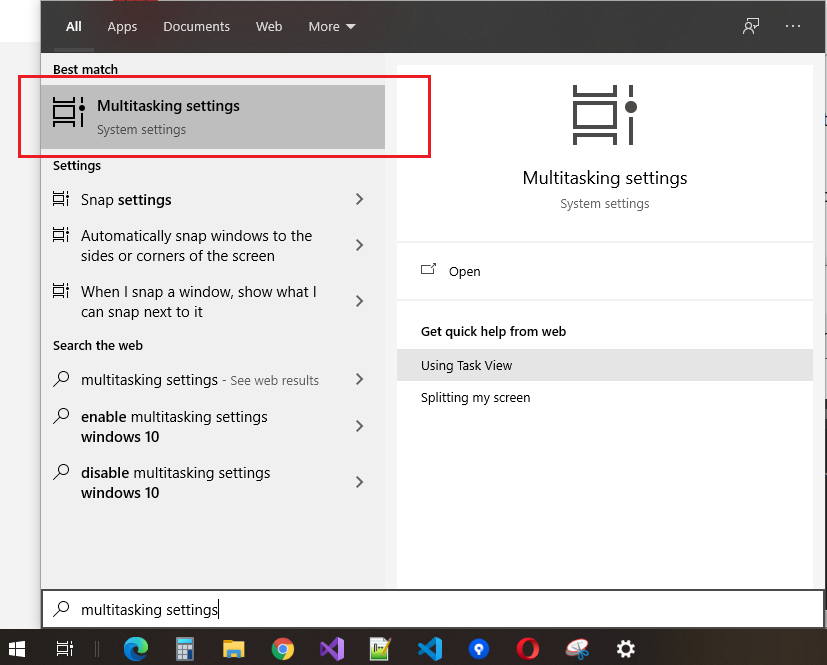The image size is (827, 665).
Task: Open the Multitasking settings best match
Action: pyautogui.click(x=213, y=117)
